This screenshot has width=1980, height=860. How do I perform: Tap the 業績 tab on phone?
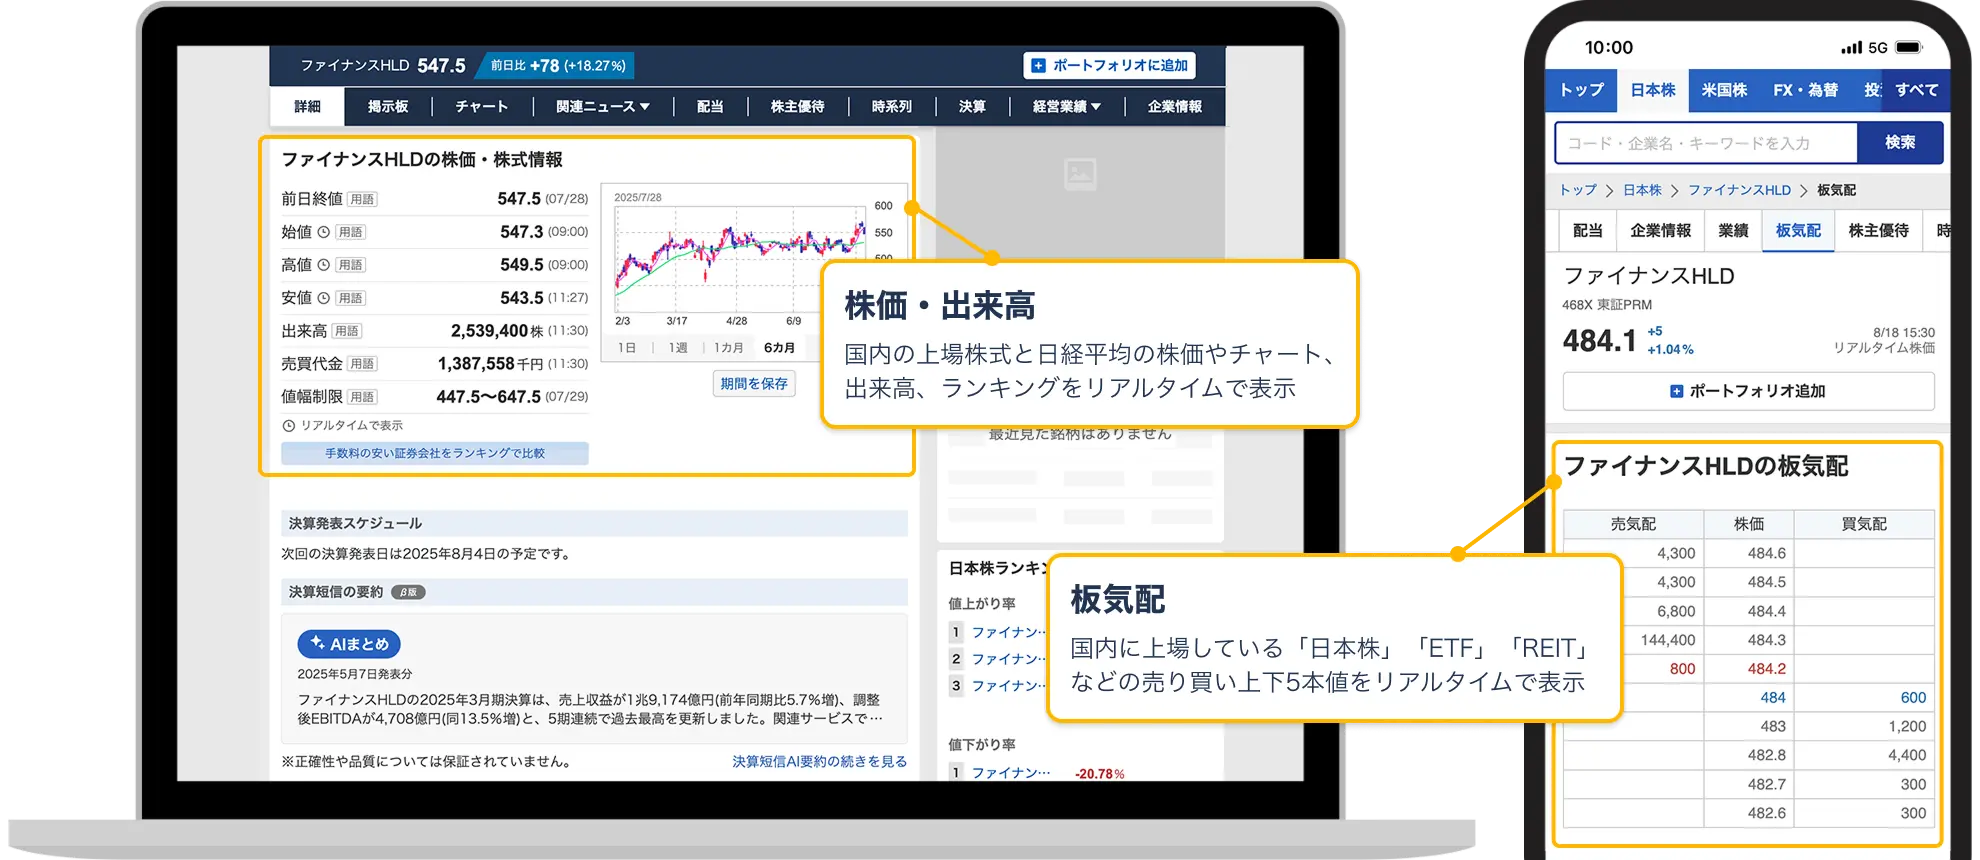click(1733, 231)
